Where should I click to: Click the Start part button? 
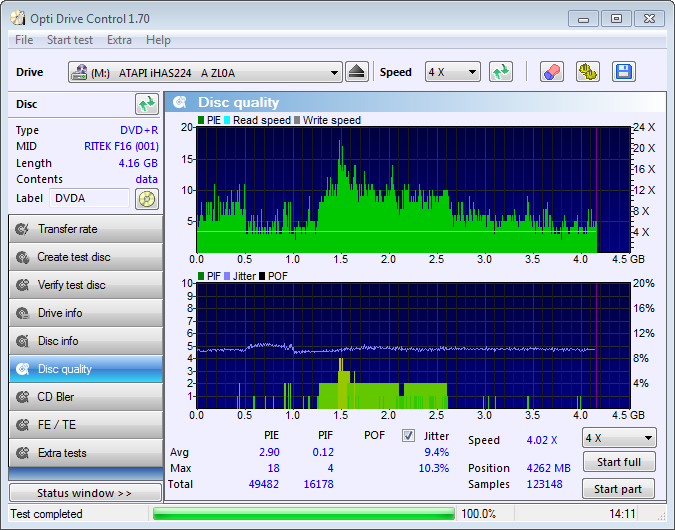point(618,489)
